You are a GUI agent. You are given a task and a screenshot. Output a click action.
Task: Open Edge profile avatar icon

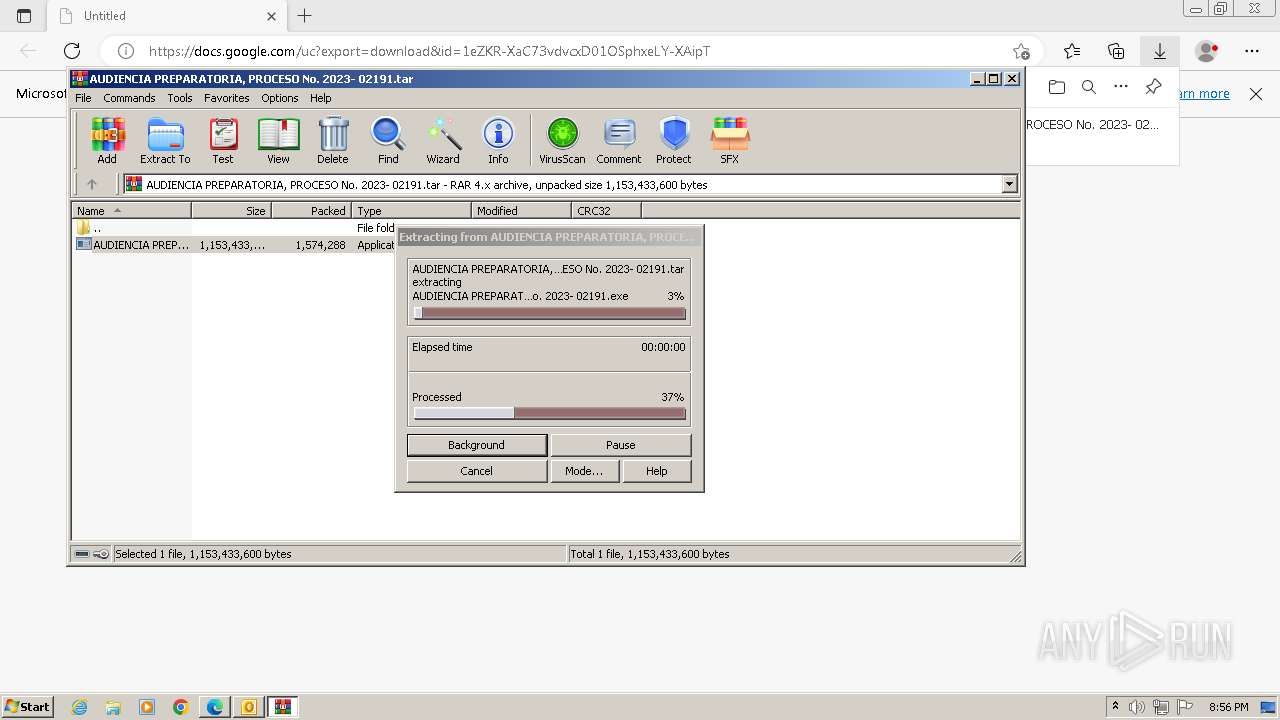tap(1207, 51)
